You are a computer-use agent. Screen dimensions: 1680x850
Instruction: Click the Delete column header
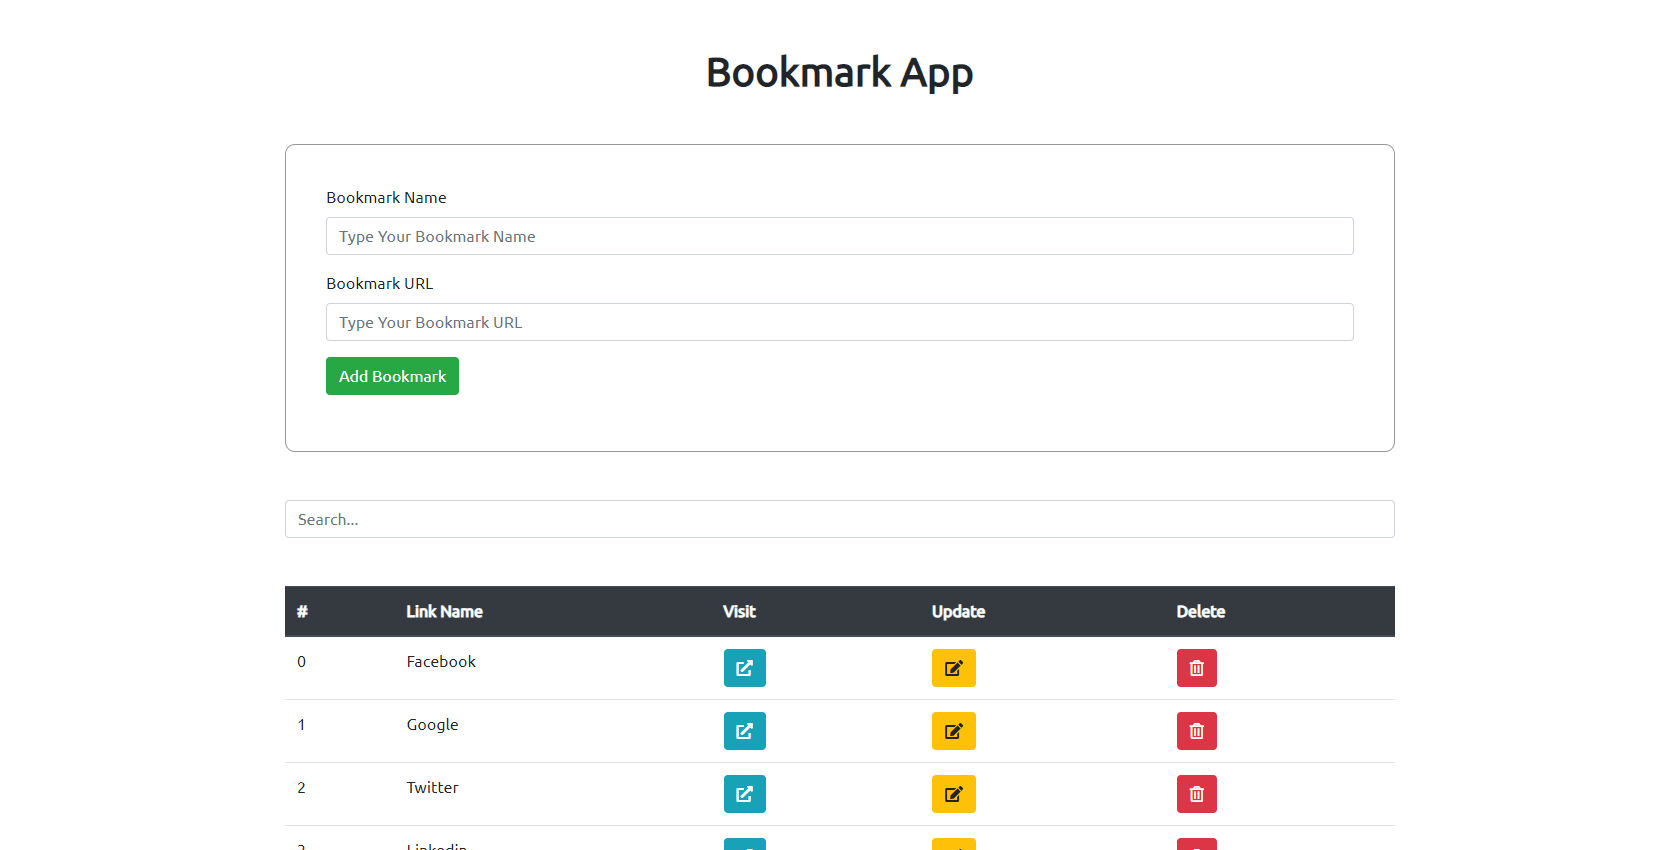[x=1200, y=611]
